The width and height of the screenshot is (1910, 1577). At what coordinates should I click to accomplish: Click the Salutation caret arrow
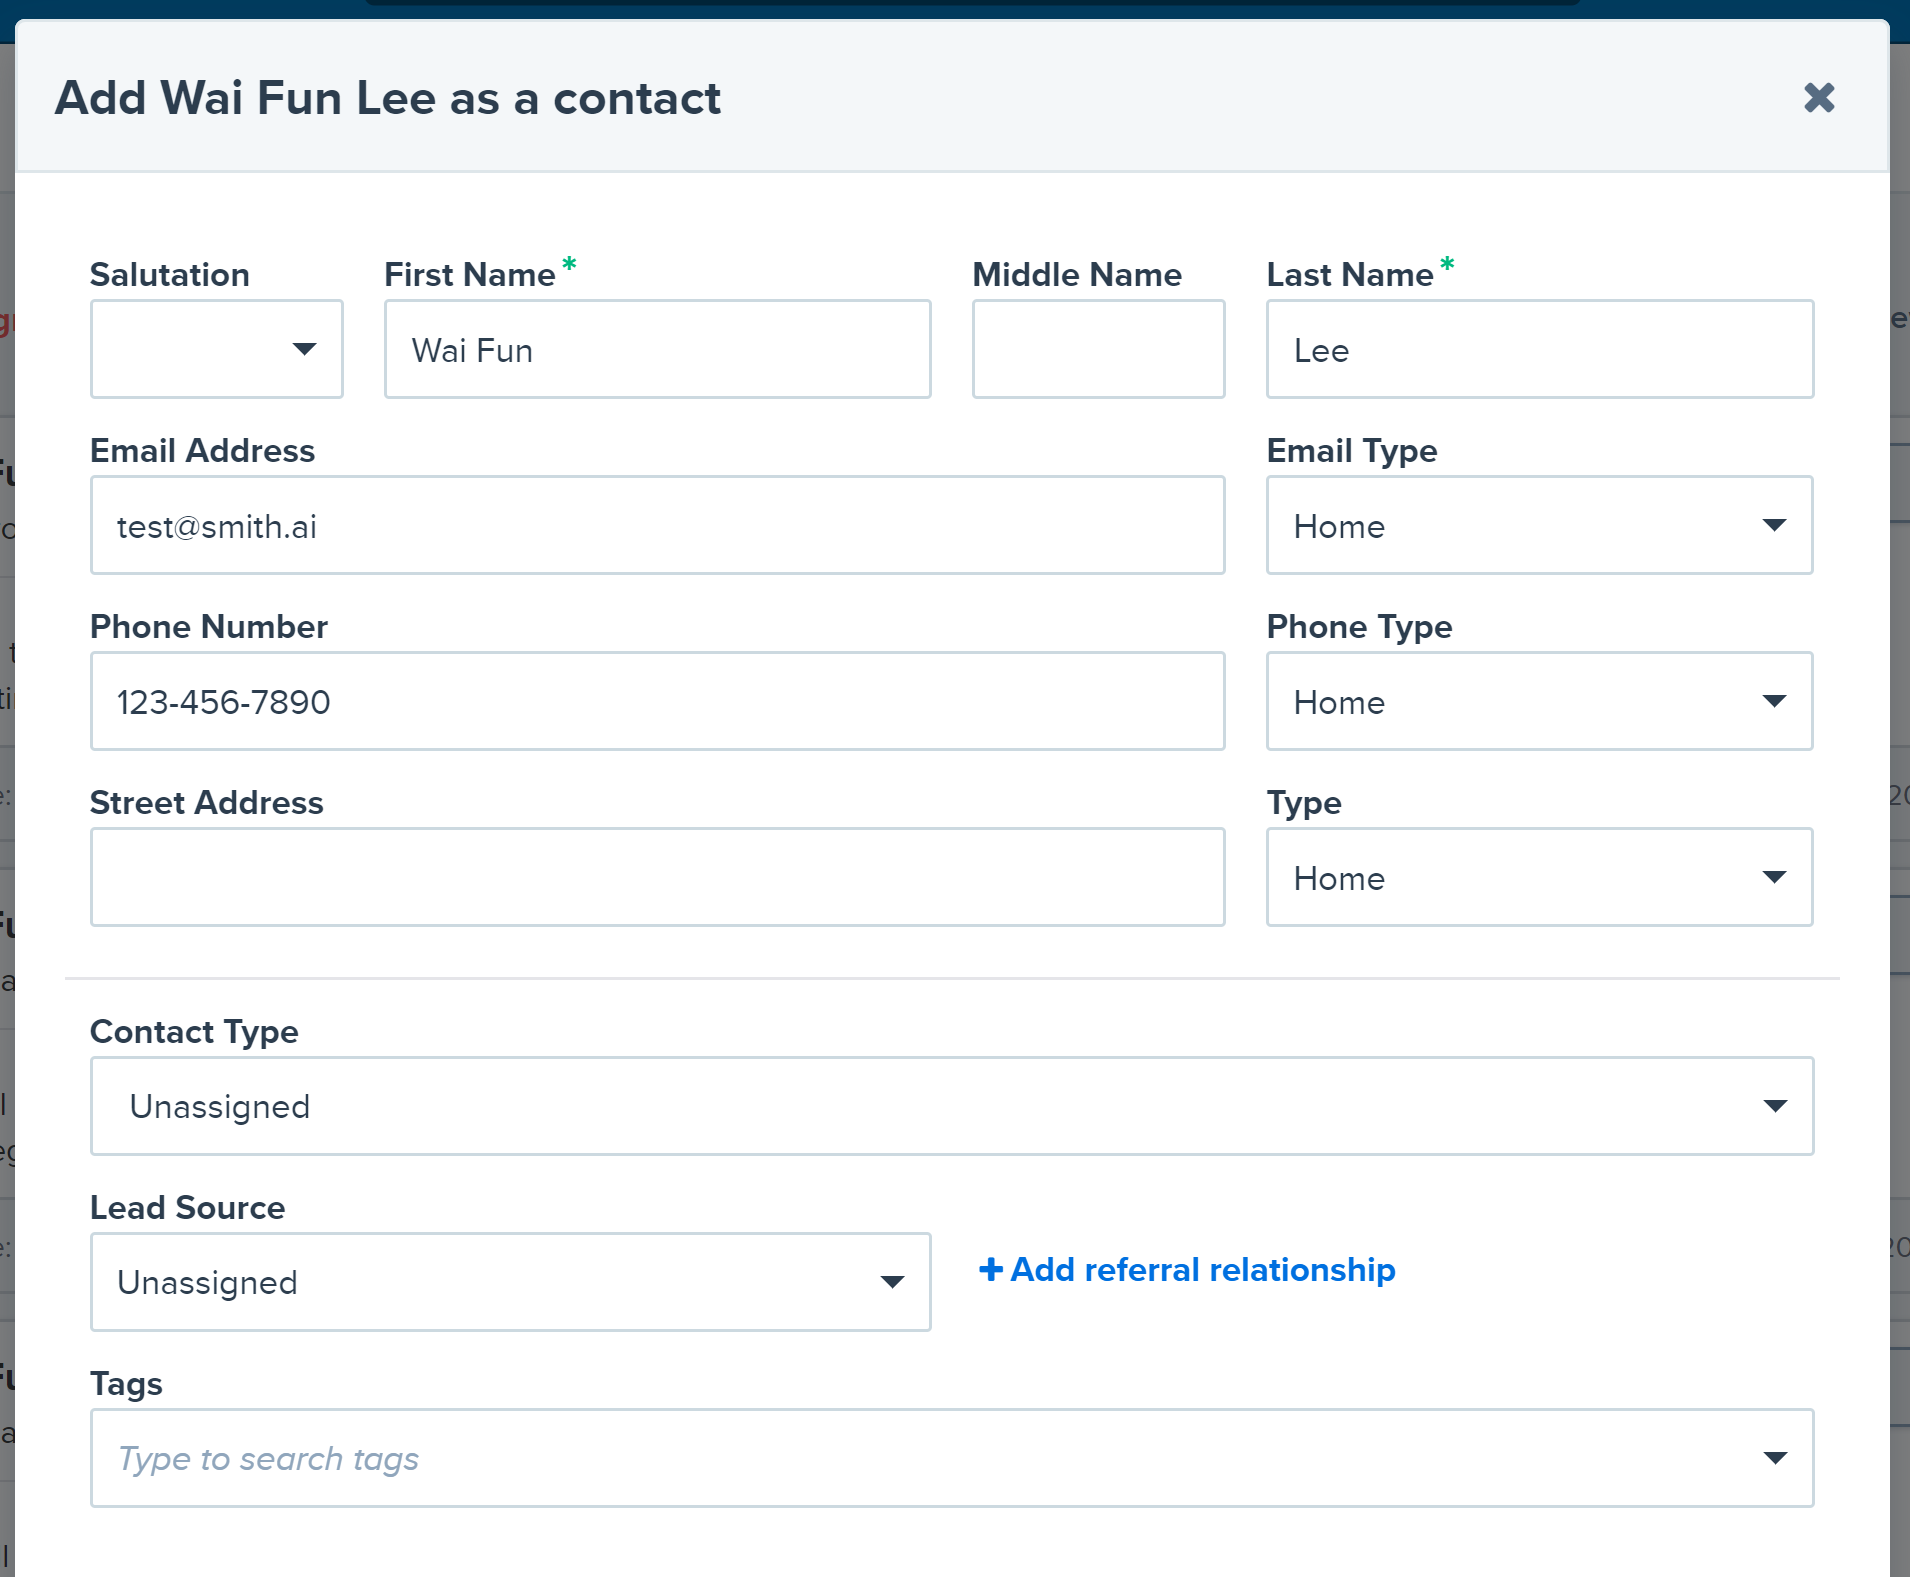click(304, 349)
